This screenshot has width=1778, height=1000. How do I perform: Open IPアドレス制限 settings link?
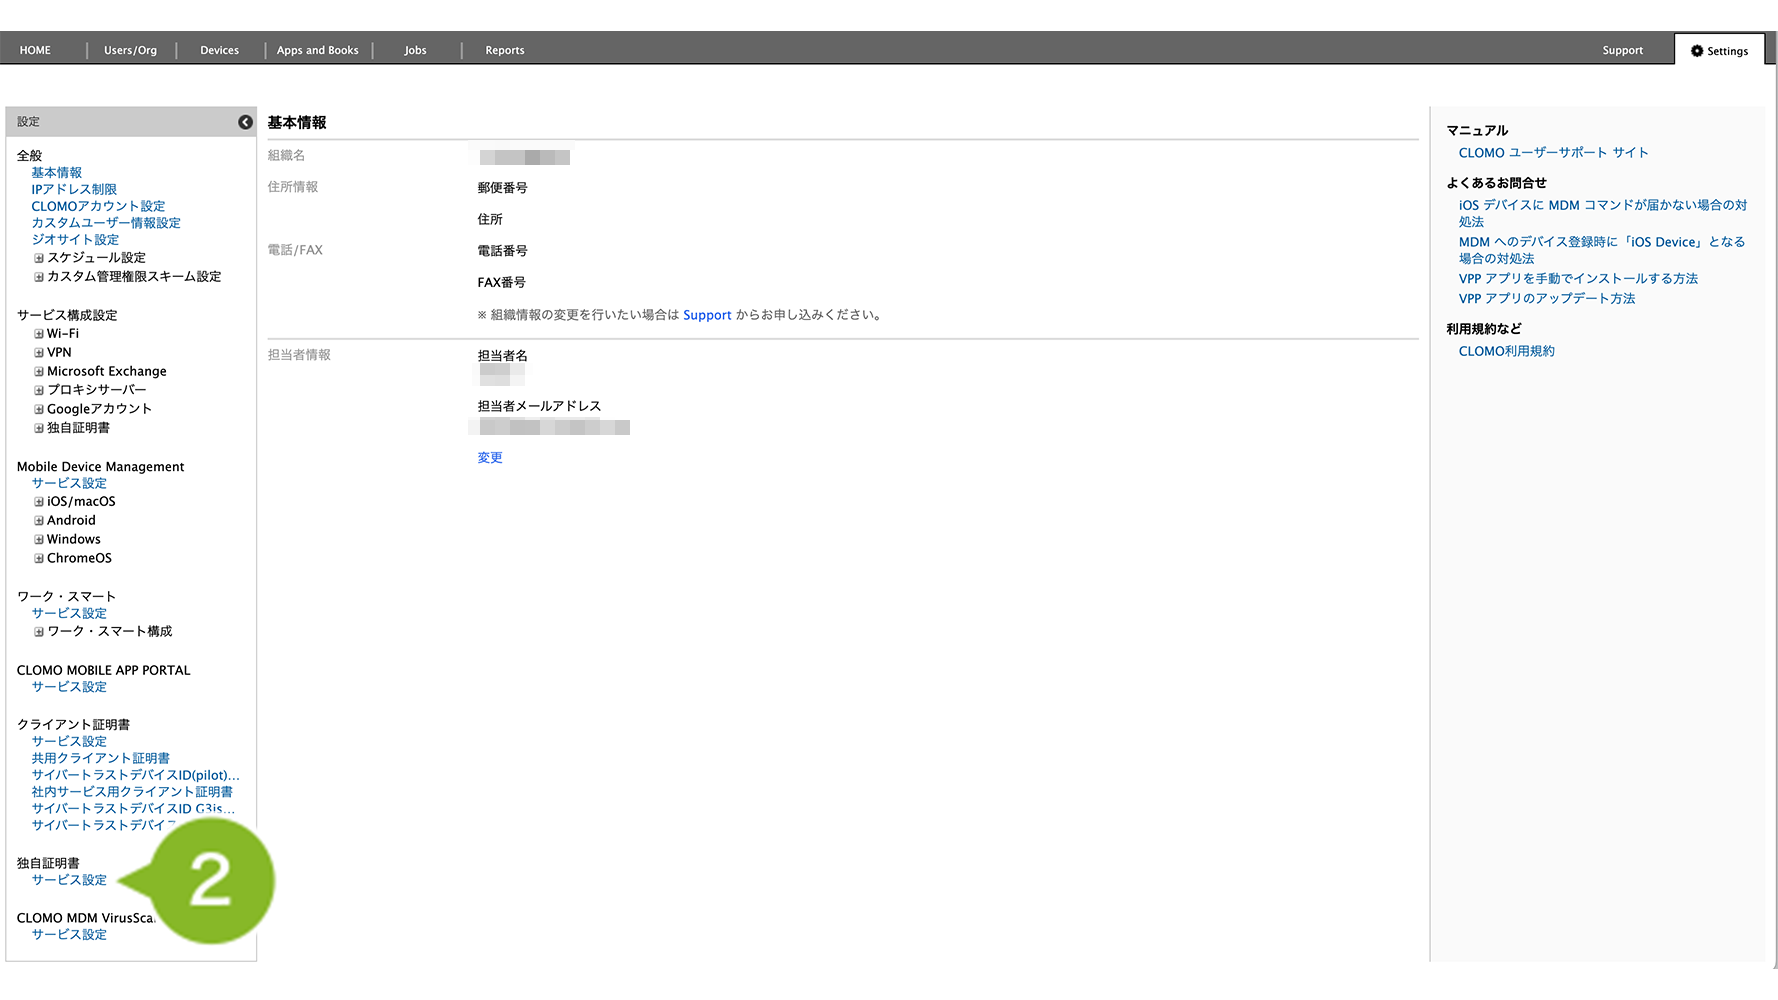point(74,190)
